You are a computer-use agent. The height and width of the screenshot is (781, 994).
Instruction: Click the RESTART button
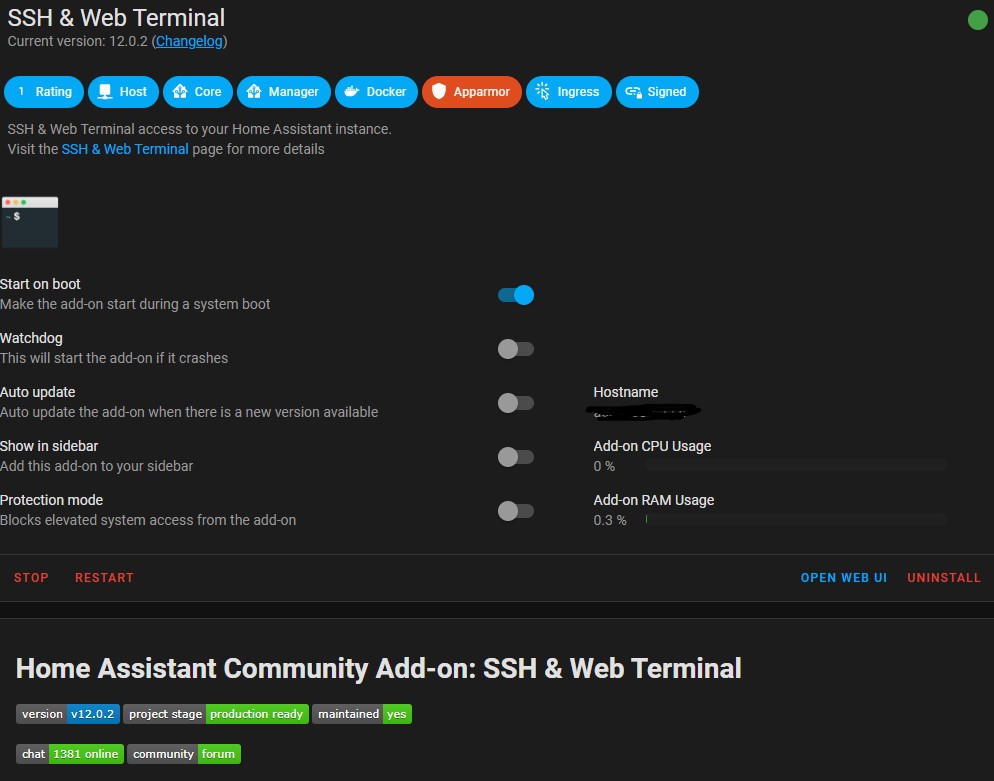click(104, 578)
